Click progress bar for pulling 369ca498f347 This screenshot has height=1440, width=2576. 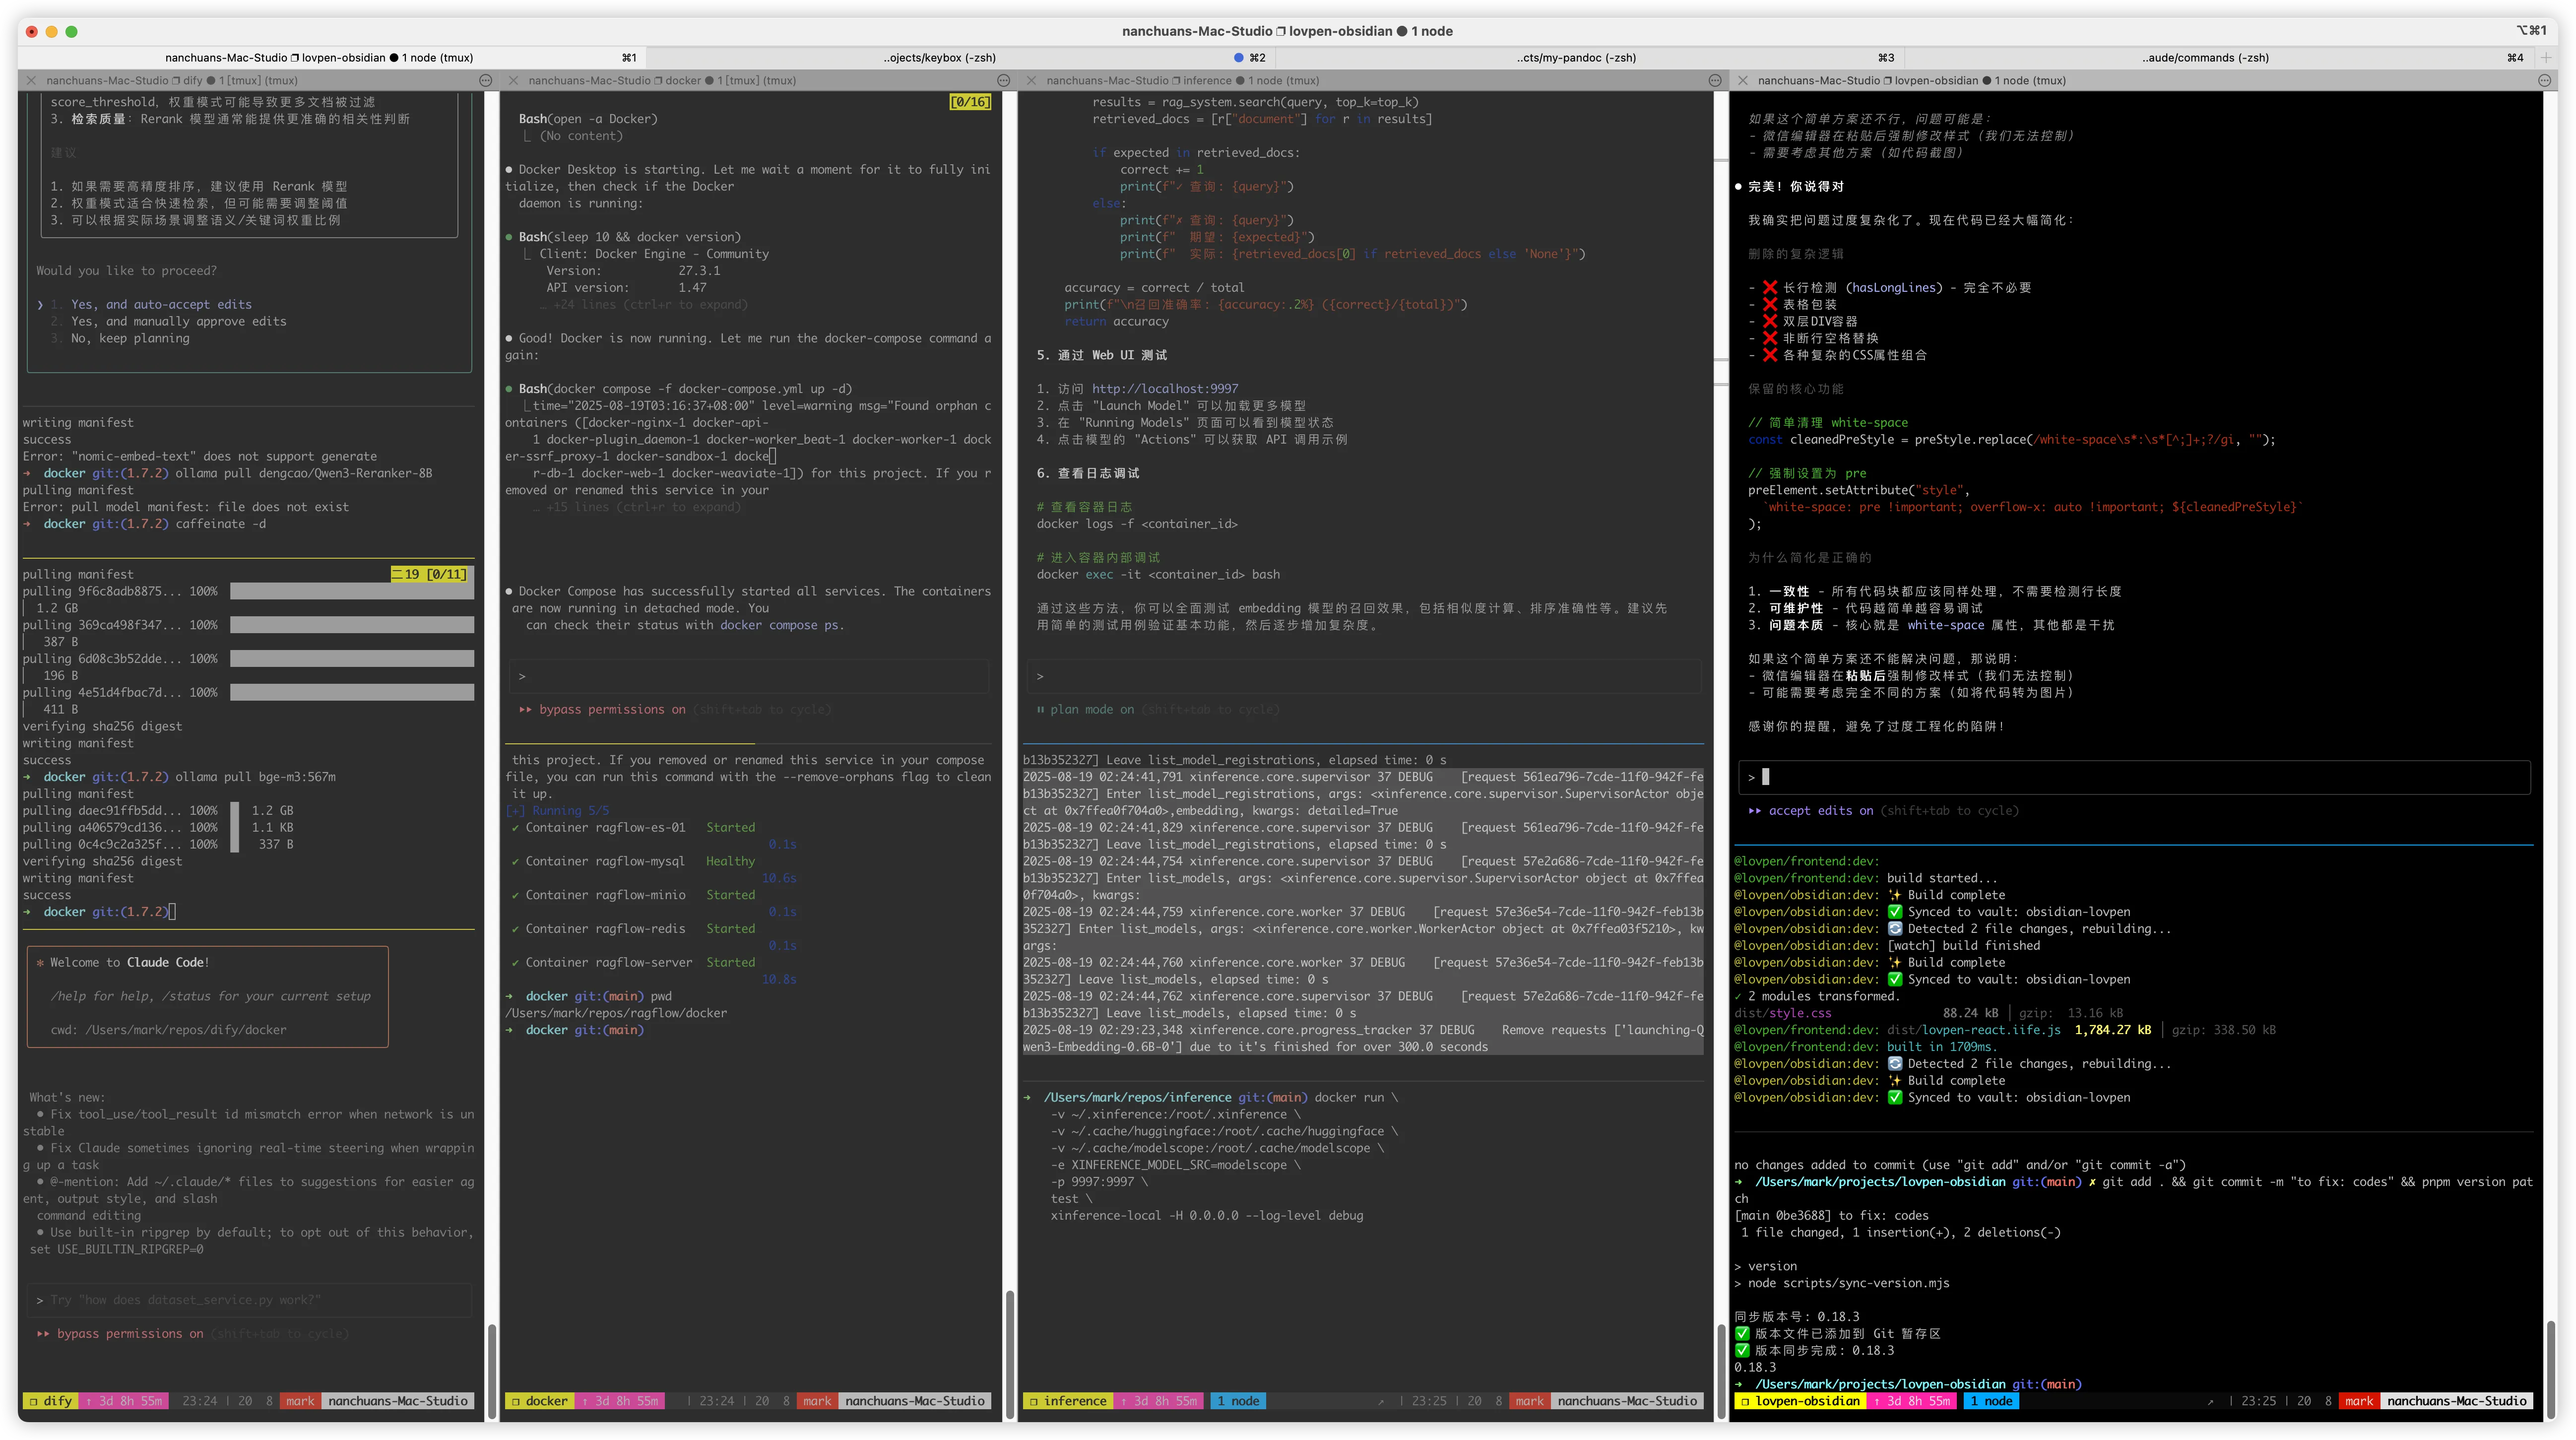pyautogui.click(x=352, y=625)
